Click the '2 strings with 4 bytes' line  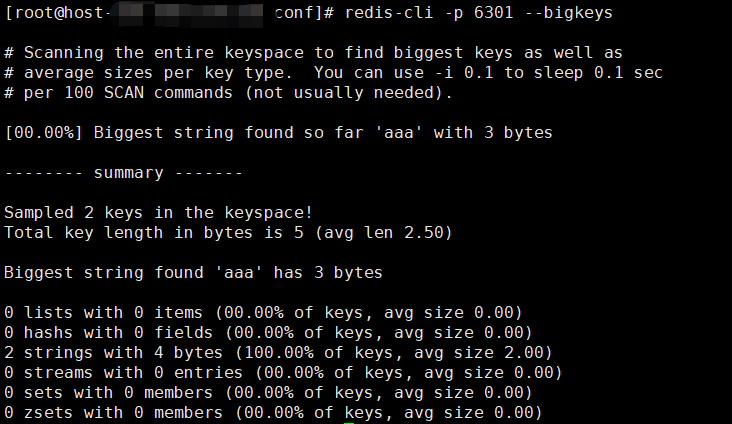pyautogui.click(x=273, y=352)
